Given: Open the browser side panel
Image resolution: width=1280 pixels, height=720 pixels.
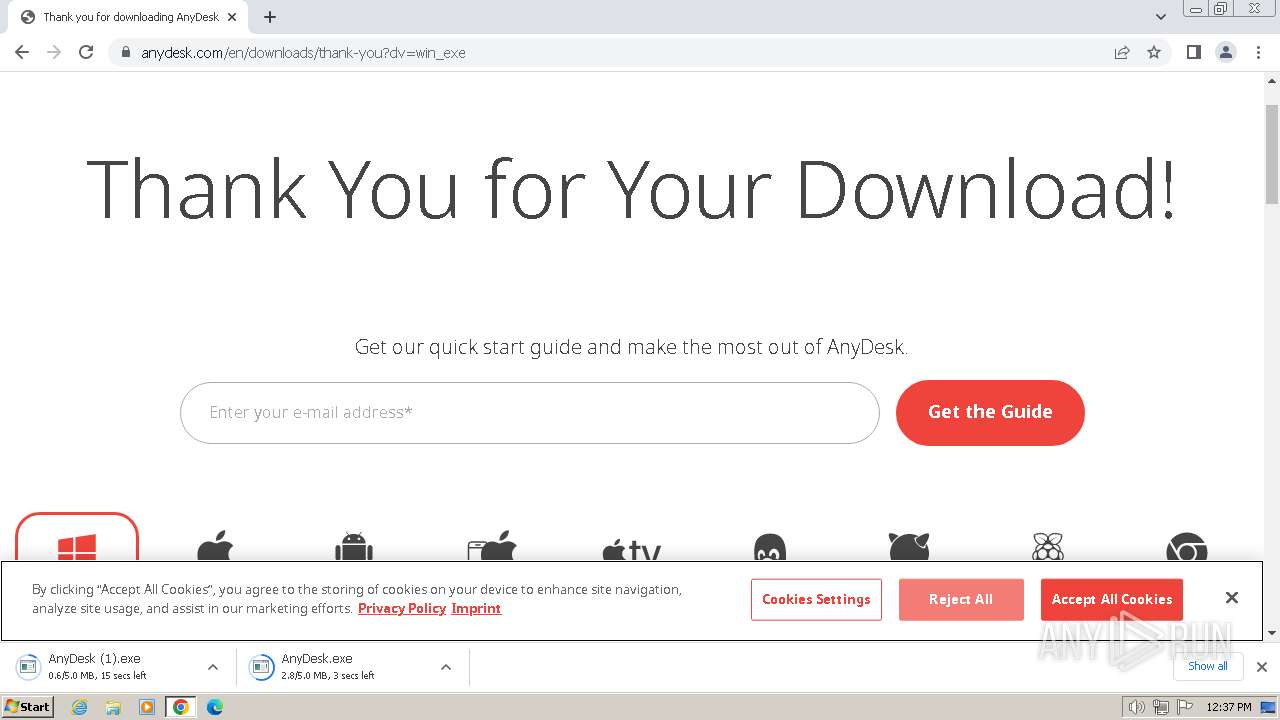Looking at the screenshot, I should 1193,52.
